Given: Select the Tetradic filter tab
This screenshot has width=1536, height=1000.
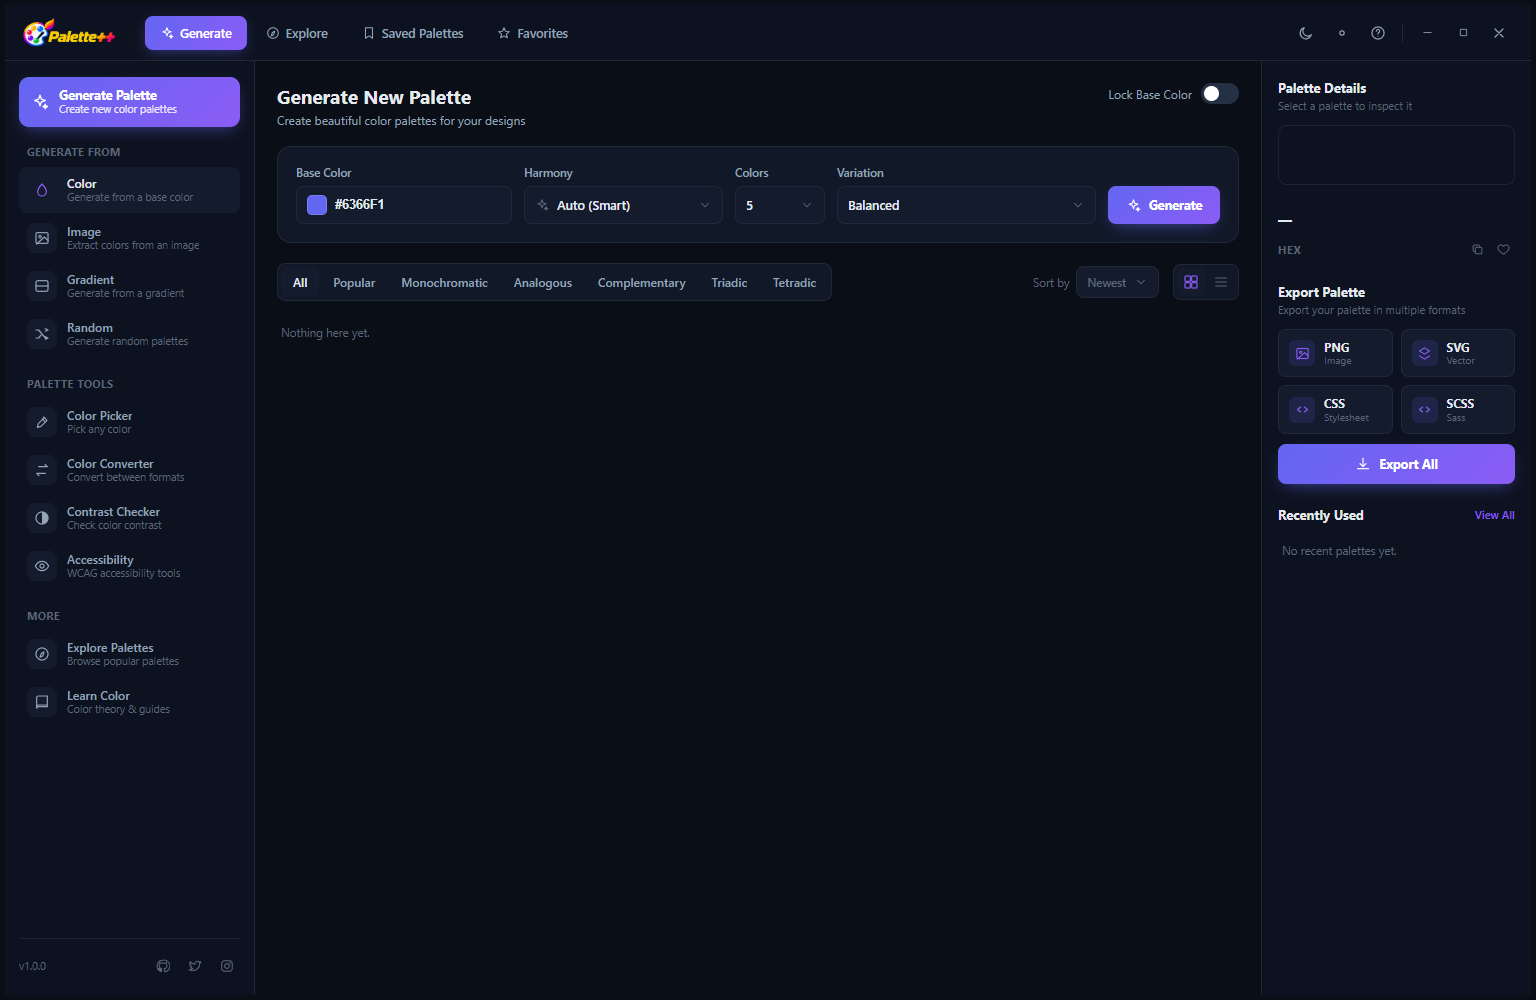Looking at the screenshot, I should coord(794,283).
